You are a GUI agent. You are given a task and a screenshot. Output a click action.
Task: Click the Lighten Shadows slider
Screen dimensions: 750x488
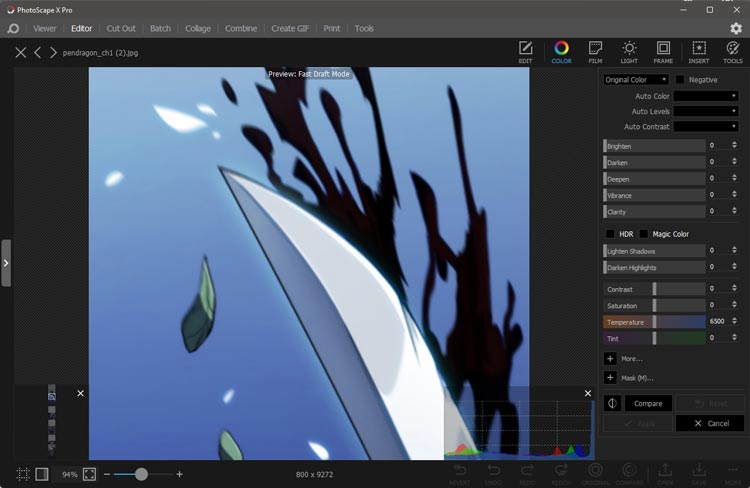pyautogui.click(x=654, y=251)
